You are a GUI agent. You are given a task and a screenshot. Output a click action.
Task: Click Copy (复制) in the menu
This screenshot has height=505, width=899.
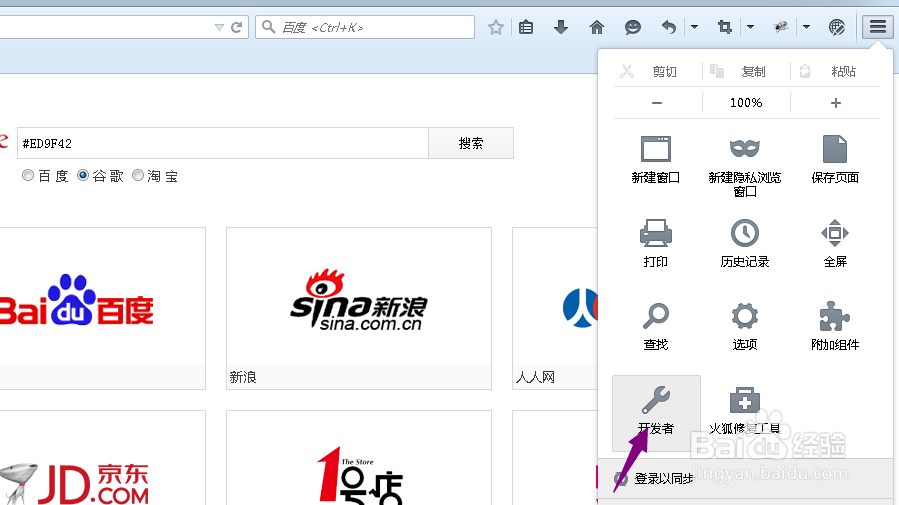746,72
